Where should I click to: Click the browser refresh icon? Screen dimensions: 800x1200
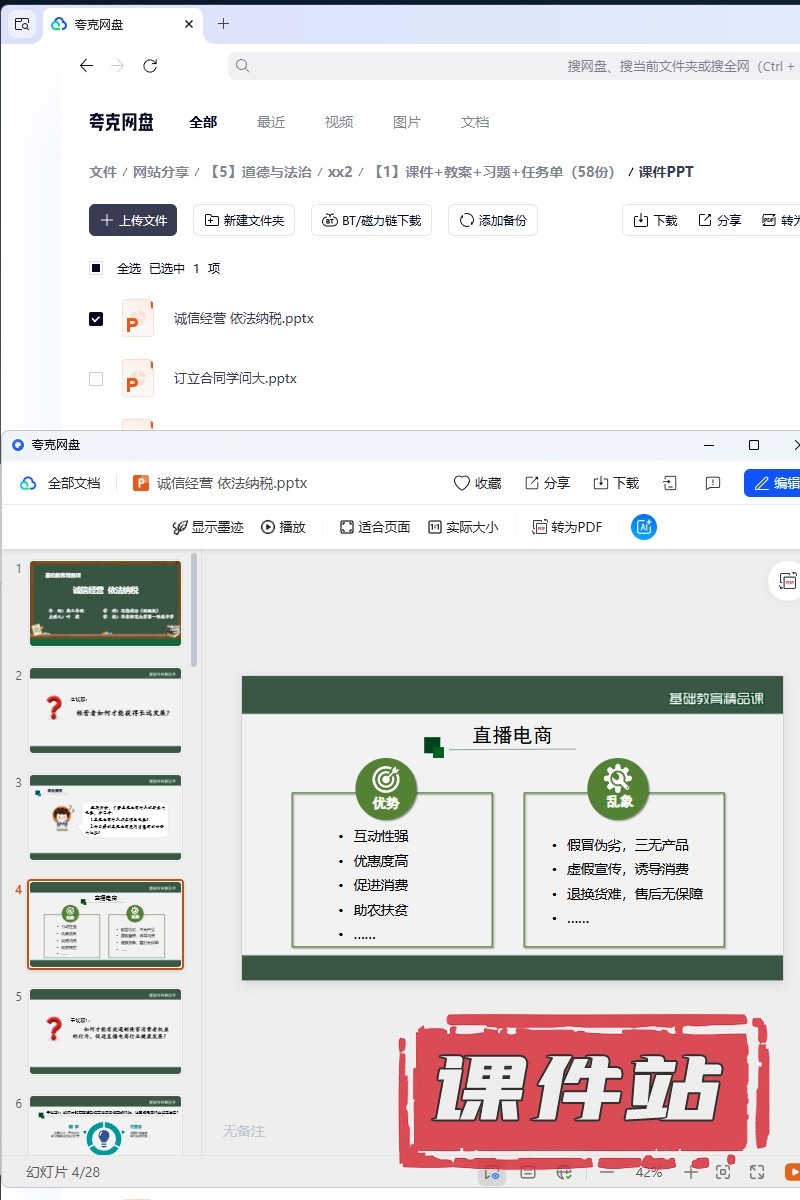click(x=150, y=66)
